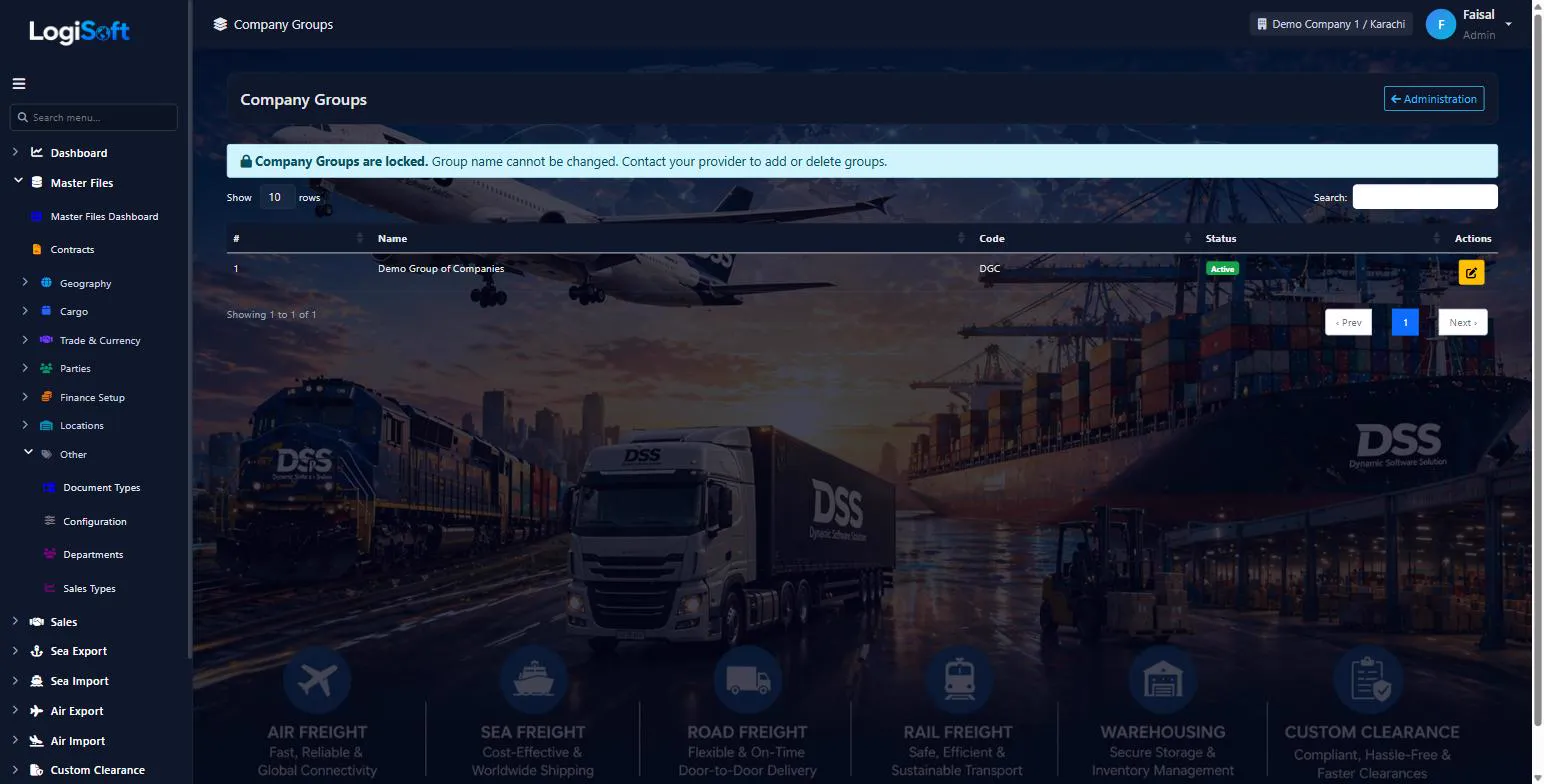Go back to Administration
1544x784 pixels.
[1434, 99]
